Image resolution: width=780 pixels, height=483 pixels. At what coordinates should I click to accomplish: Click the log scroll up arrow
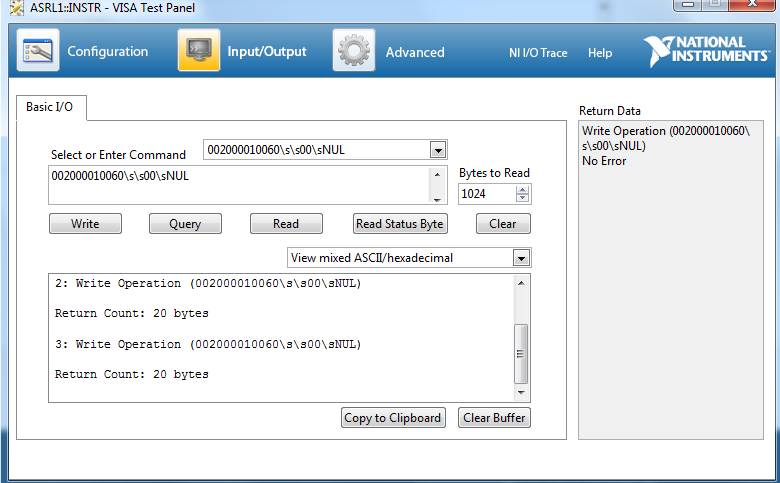[x=521, y=283]
